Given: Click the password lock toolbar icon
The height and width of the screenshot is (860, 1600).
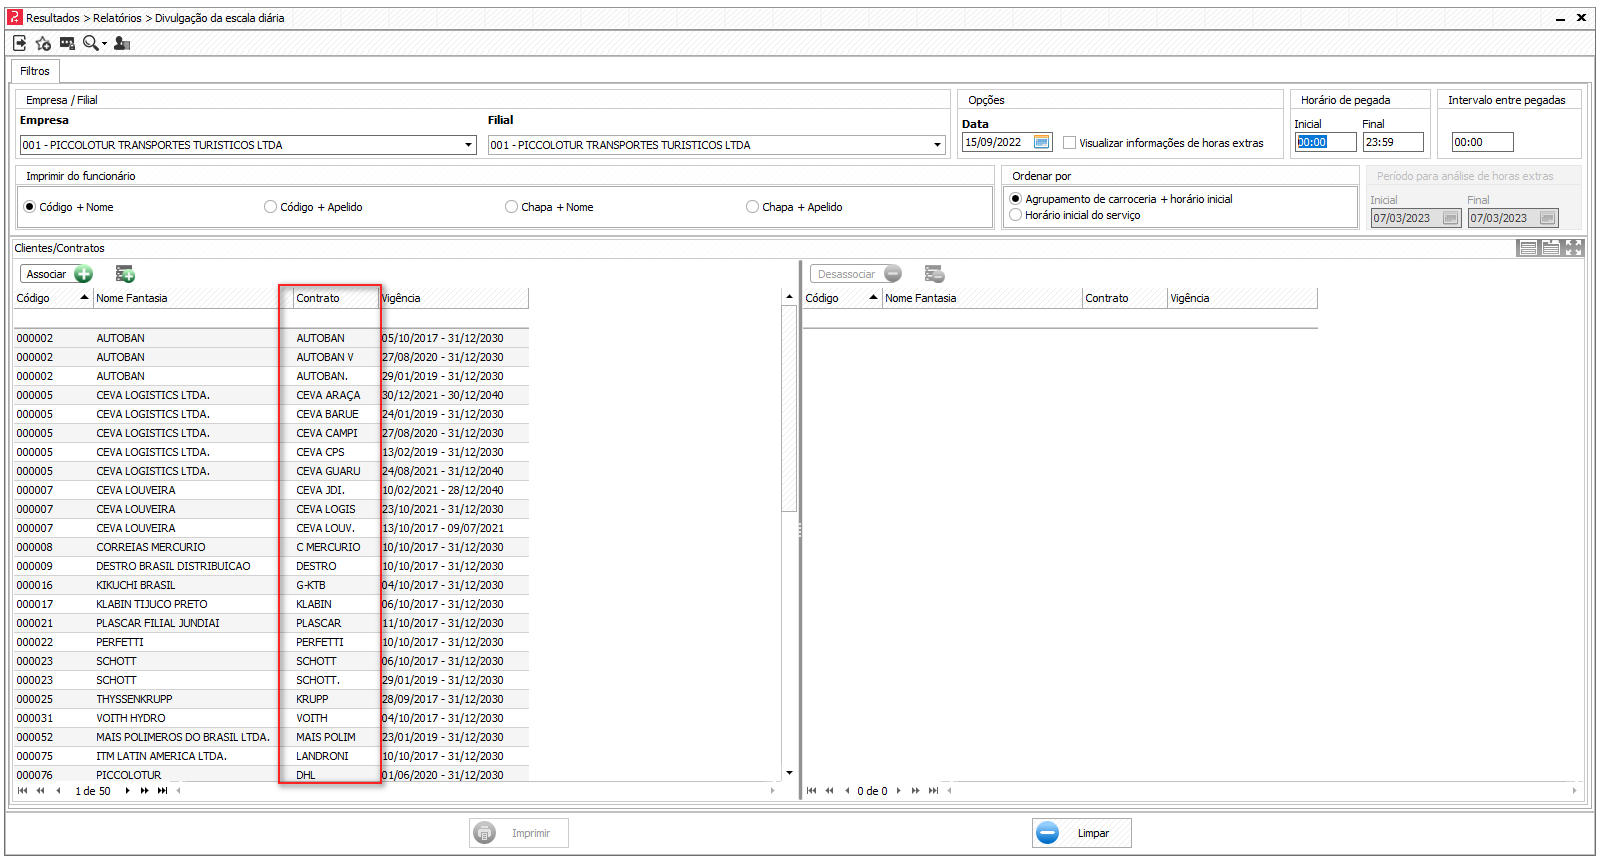Looking at the screenshot, I should point(67,43).
